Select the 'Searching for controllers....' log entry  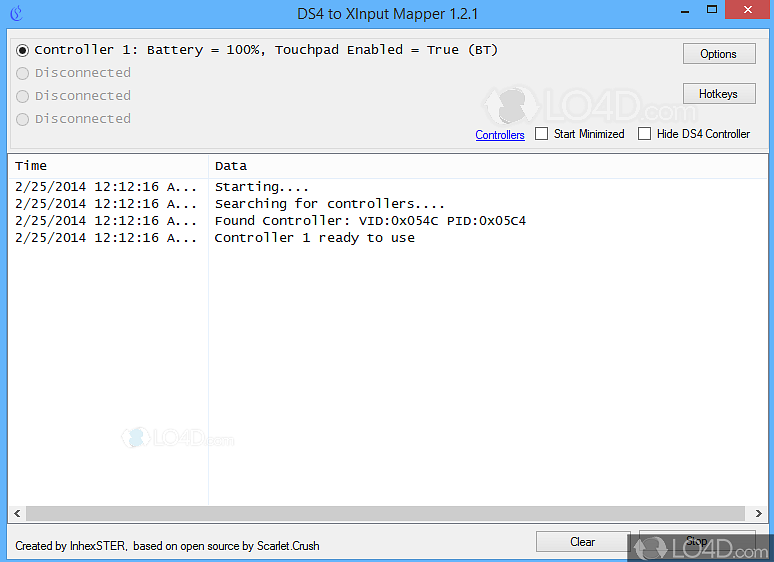click(x=387, y=204)
